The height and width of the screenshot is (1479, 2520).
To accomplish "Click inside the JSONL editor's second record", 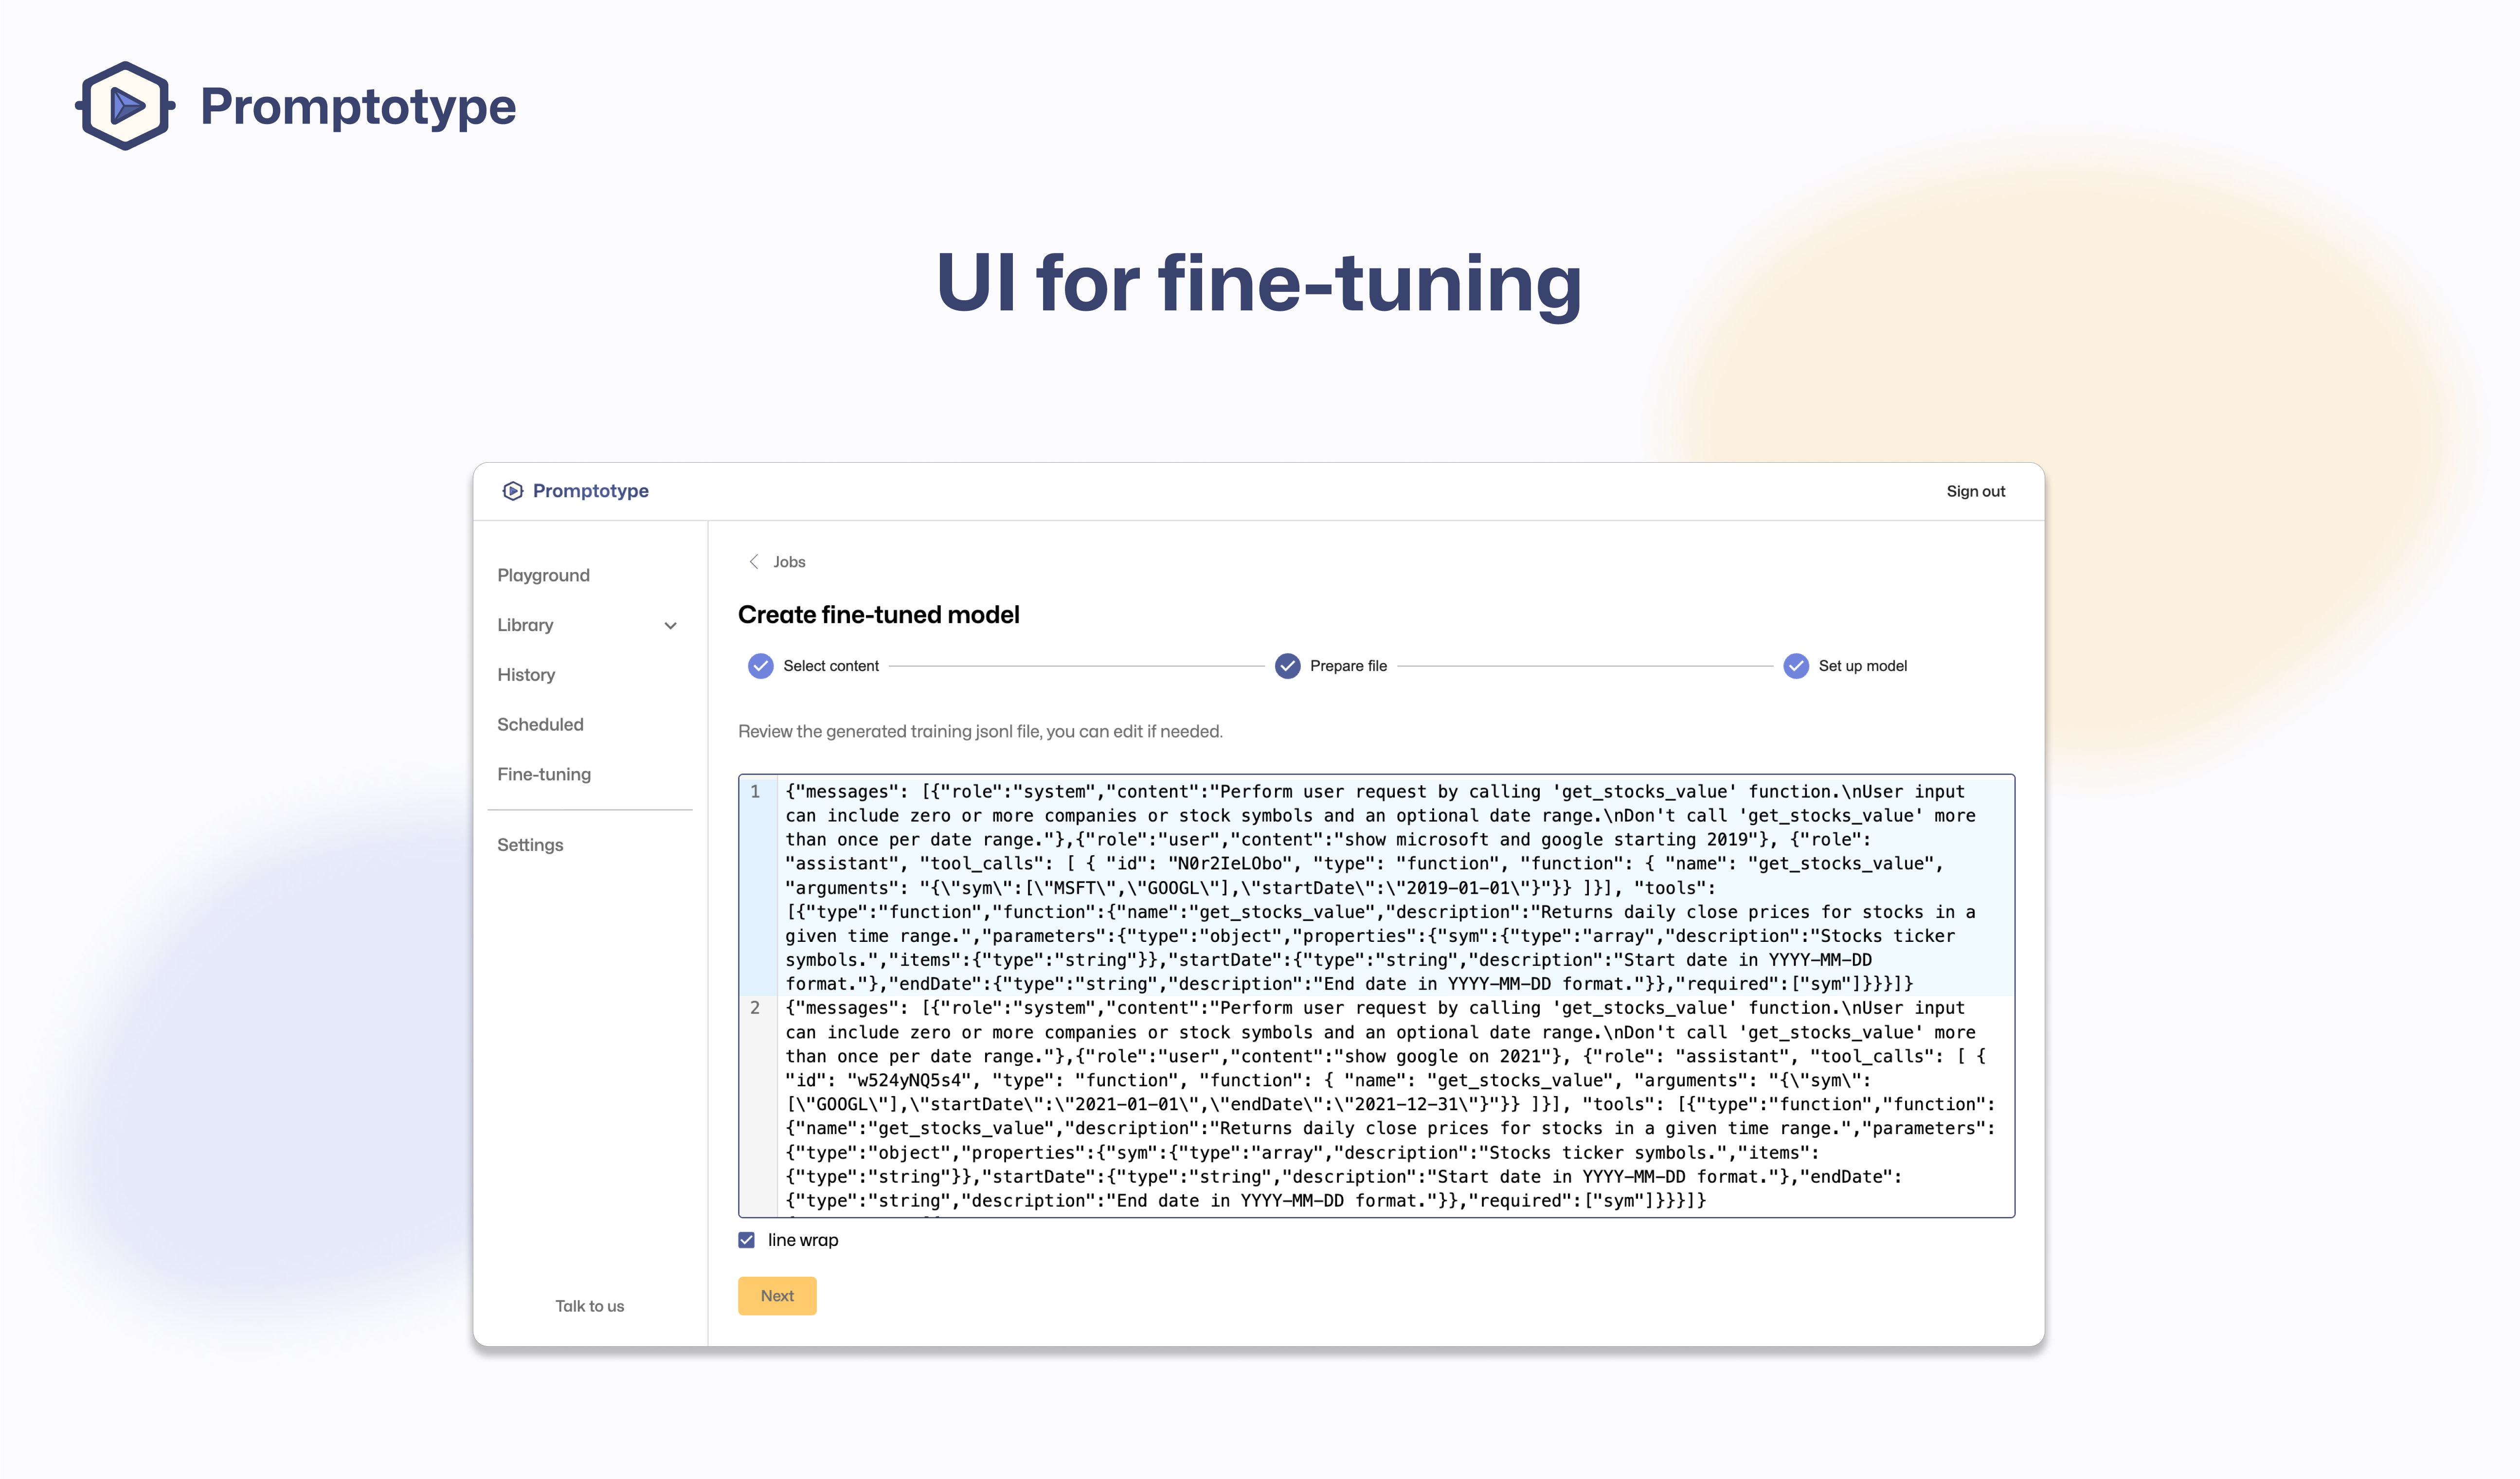I will coord(1300,1105).
